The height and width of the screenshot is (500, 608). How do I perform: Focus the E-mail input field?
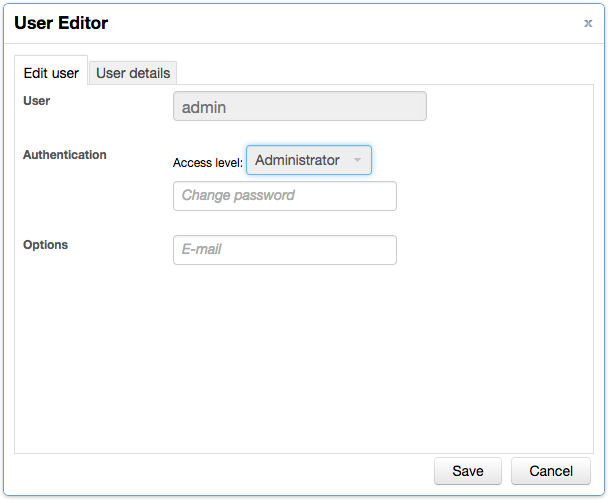(x=284, y=250)
